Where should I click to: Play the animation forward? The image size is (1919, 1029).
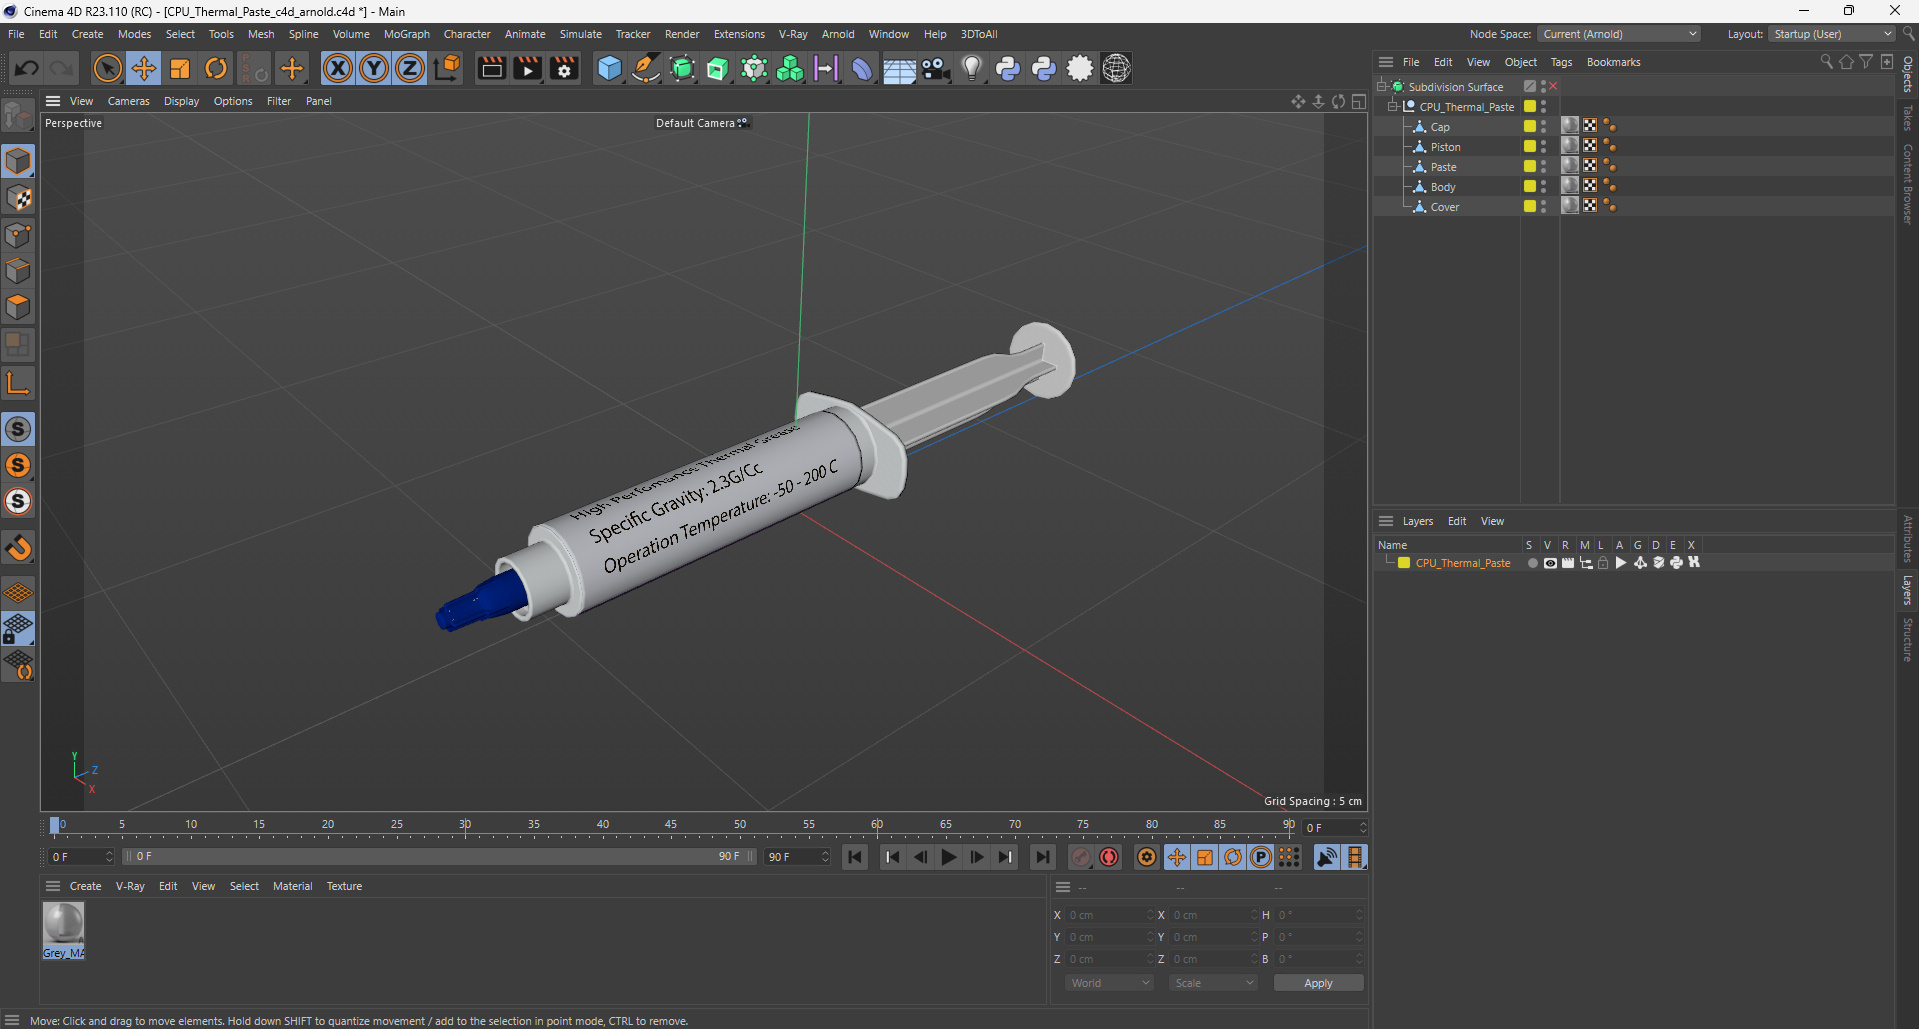949,857
